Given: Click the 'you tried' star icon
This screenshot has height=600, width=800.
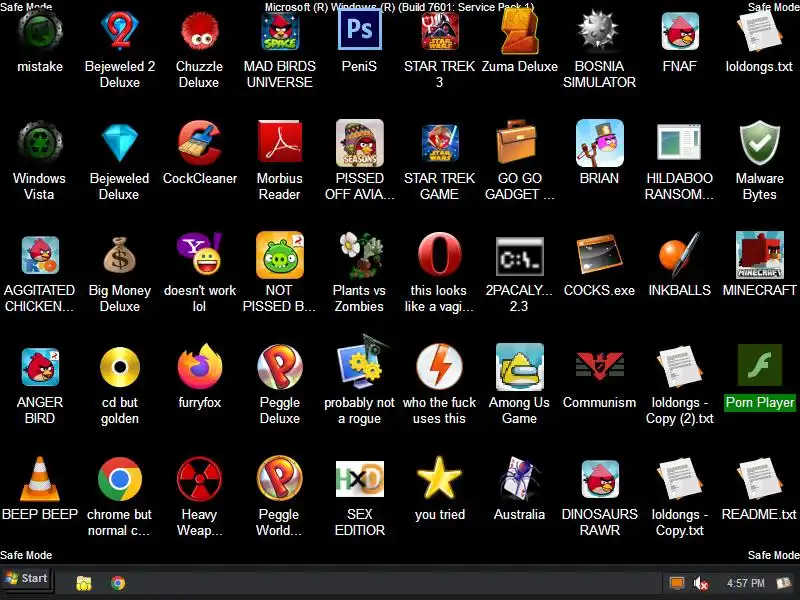Looking at the screenshot, I should coord(439,478).
